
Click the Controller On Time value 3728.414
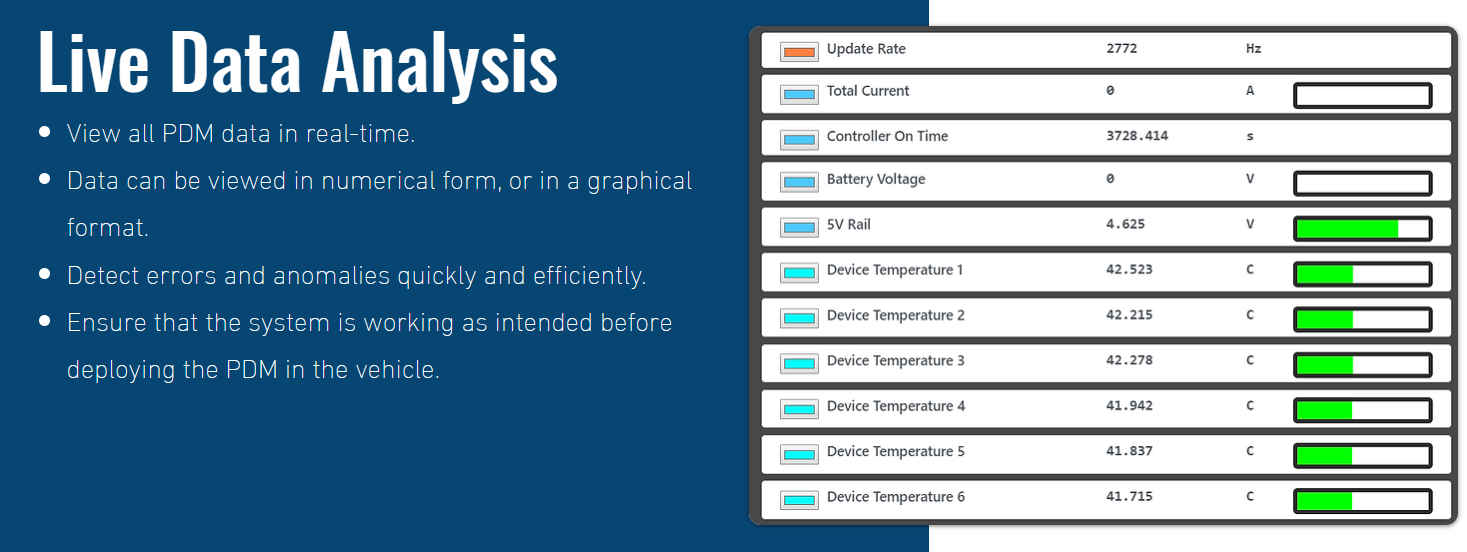1137,136
